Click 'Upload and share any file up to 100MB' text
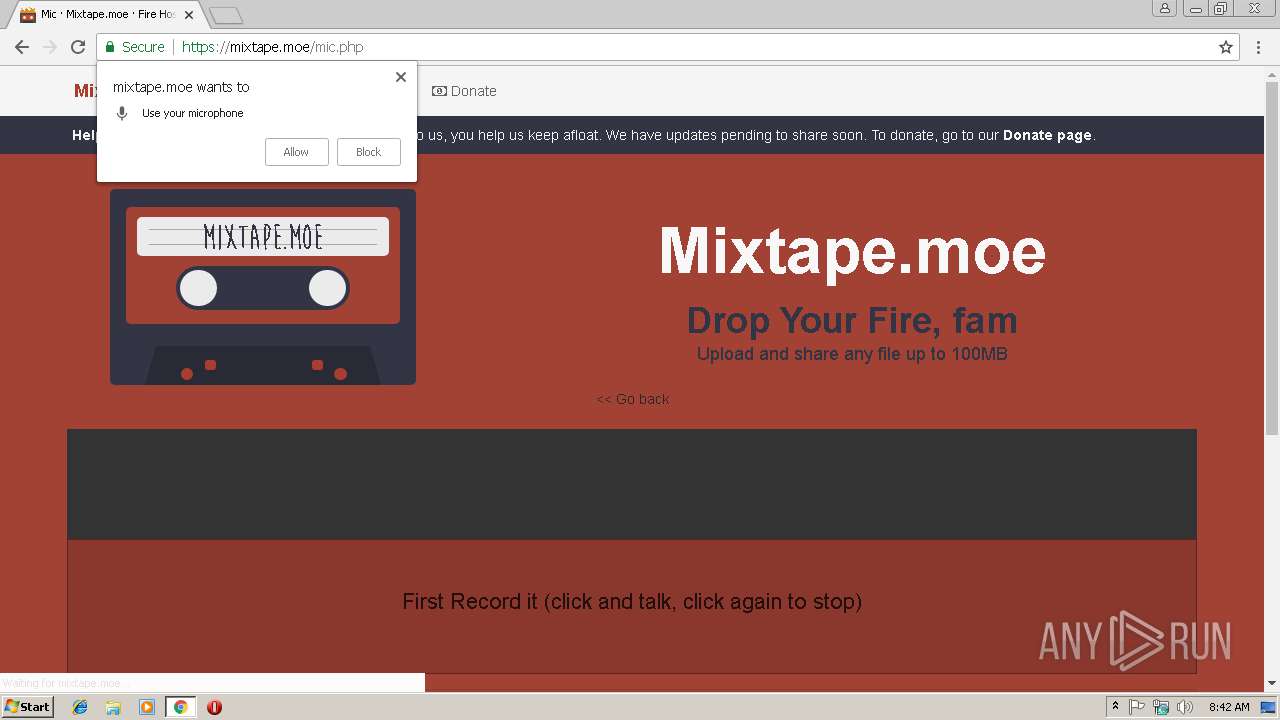Viewport: 1280px width, 720px height. pyautogui.click(x=852, y=354)
